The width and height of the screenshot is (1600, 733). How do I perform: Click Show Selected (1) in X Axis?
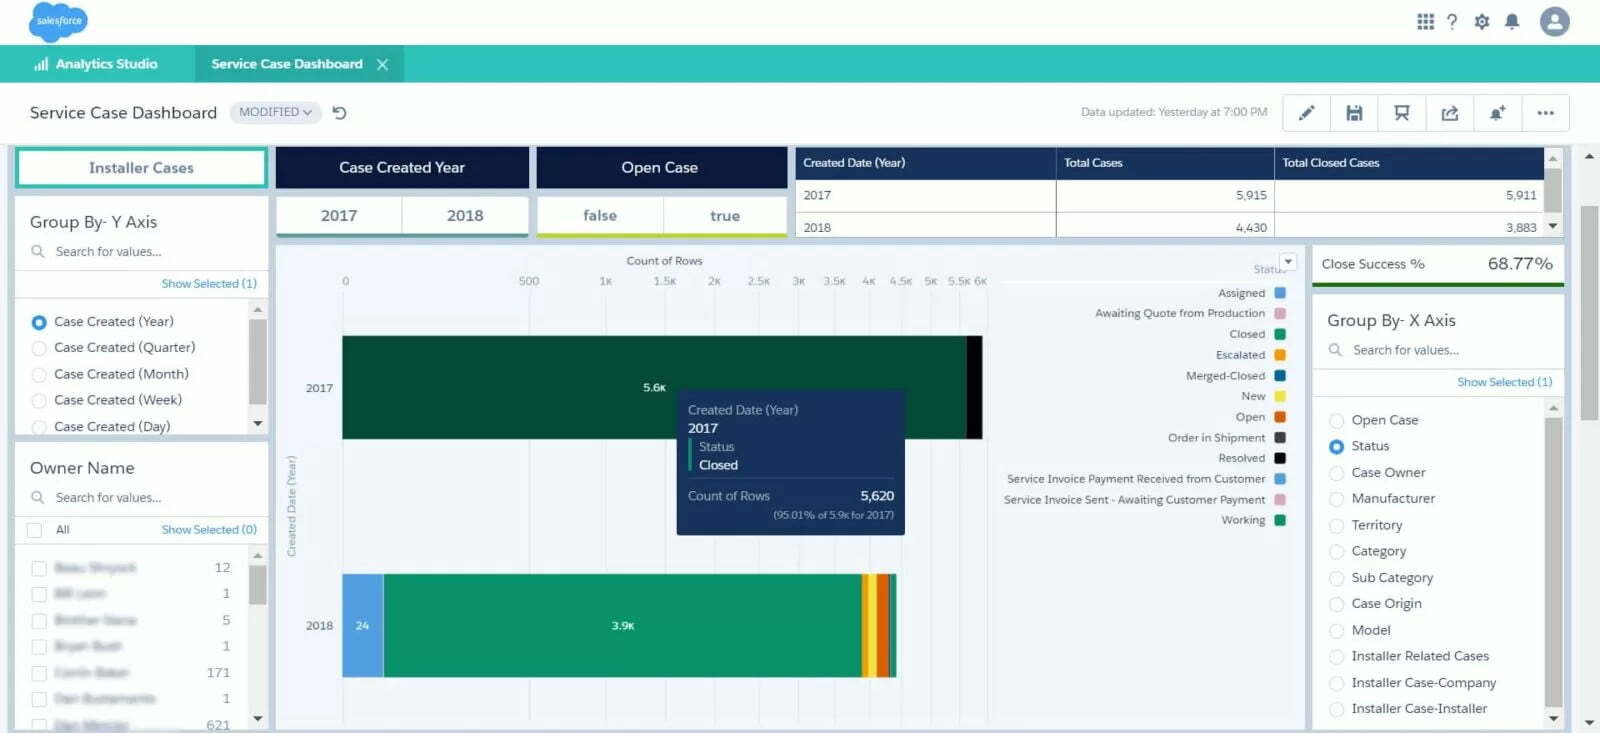pyautogui.click(x=1505, y=382)
